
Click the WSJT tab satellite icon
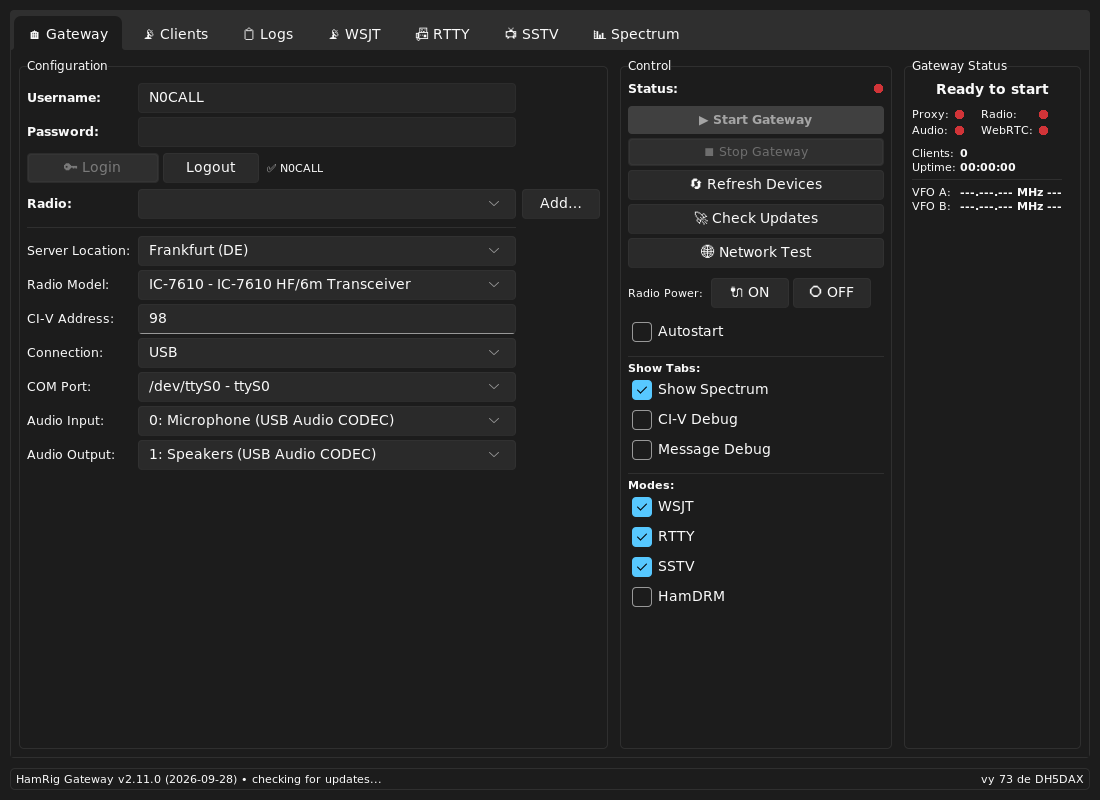[x=334, y=34]
